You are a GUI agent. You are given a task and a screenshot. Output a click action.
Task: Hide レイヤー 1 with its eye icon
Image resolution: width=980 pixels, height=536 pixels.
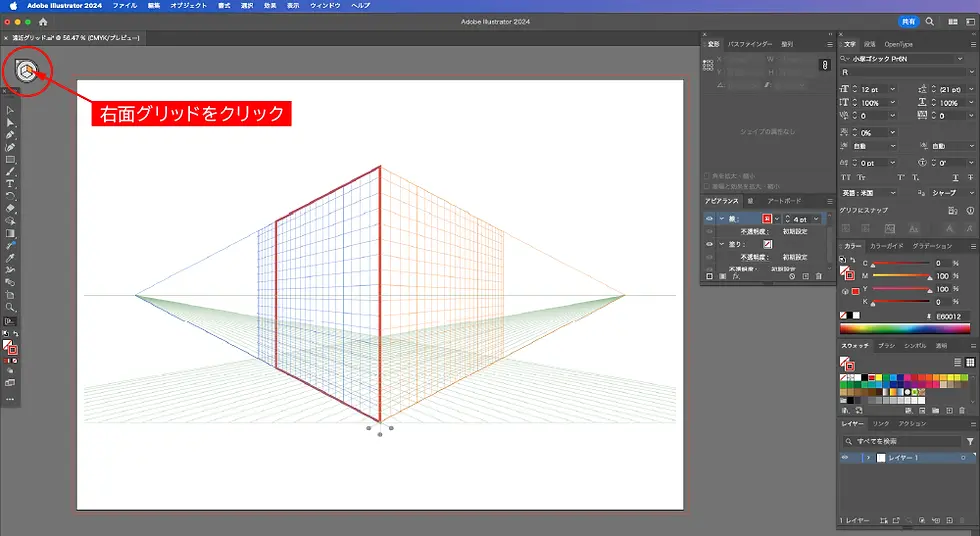point(846,457)
